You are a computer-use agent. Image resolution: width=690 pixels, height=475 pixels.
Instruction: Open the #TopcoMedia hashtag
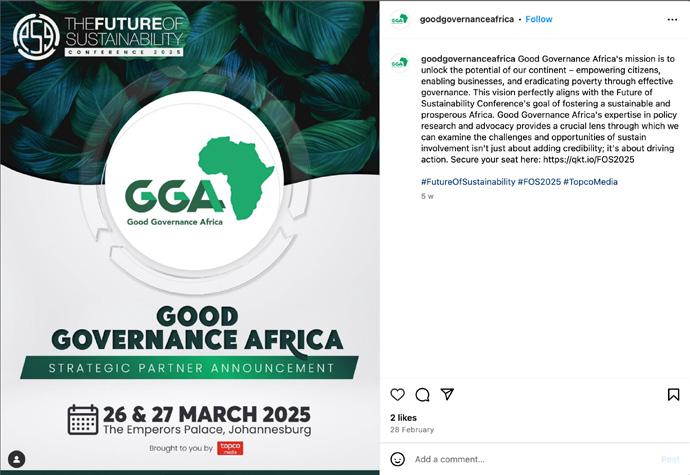(x=590, y=182)
